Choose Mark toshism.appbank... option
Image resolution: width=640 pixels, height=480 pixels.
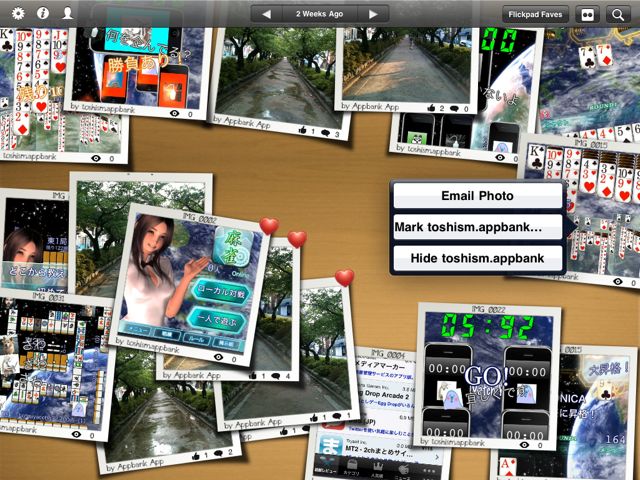pos(477,227)
